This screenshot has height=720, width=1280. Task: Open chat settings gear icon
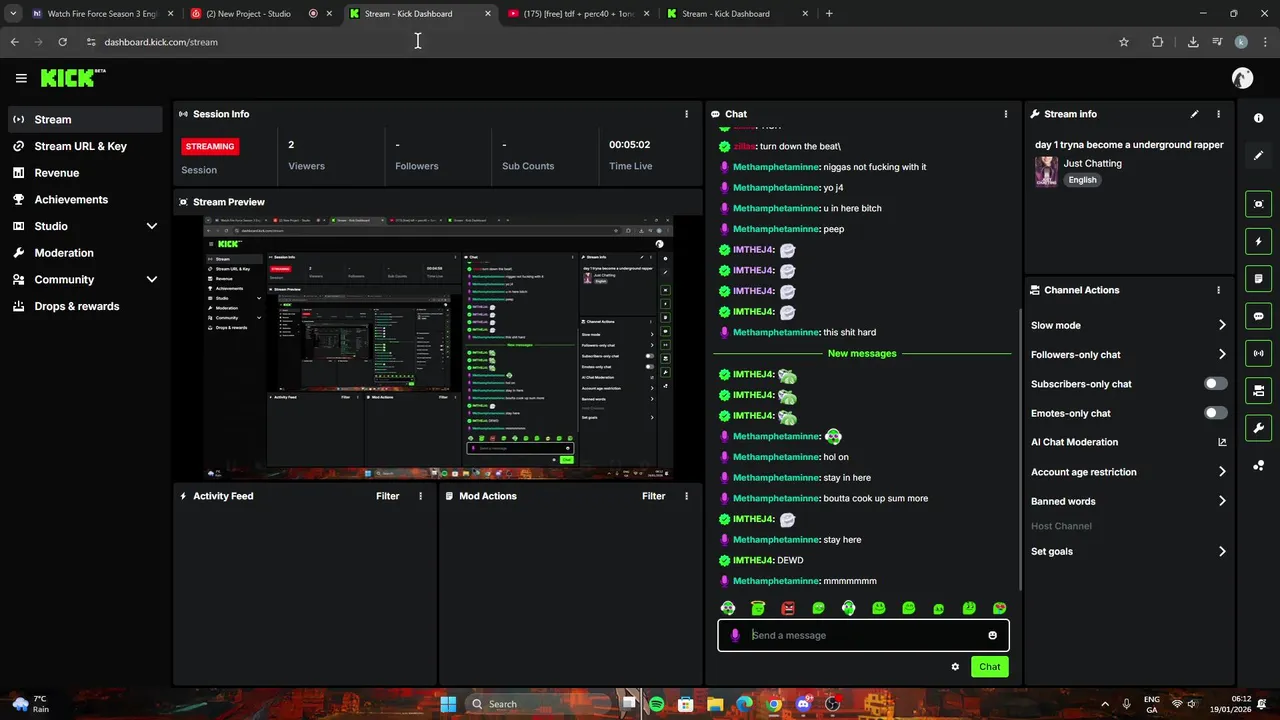955,667
